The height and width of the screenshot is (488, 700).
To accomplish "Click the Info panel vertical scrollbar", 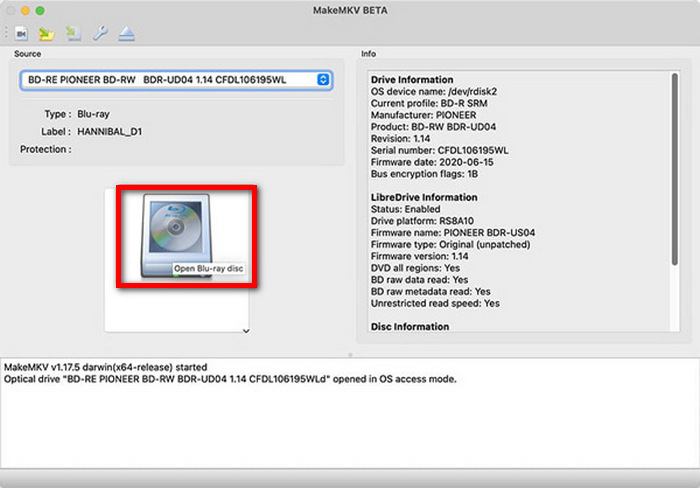I will pos(675,169).
